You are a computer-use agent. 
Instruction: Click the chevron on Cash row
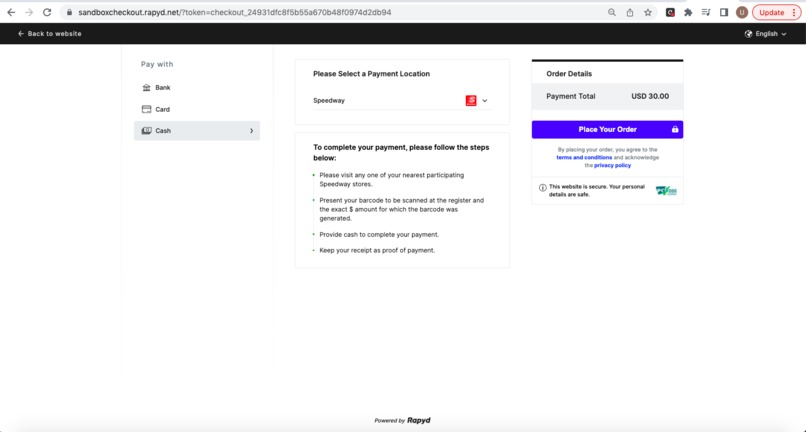251,131
